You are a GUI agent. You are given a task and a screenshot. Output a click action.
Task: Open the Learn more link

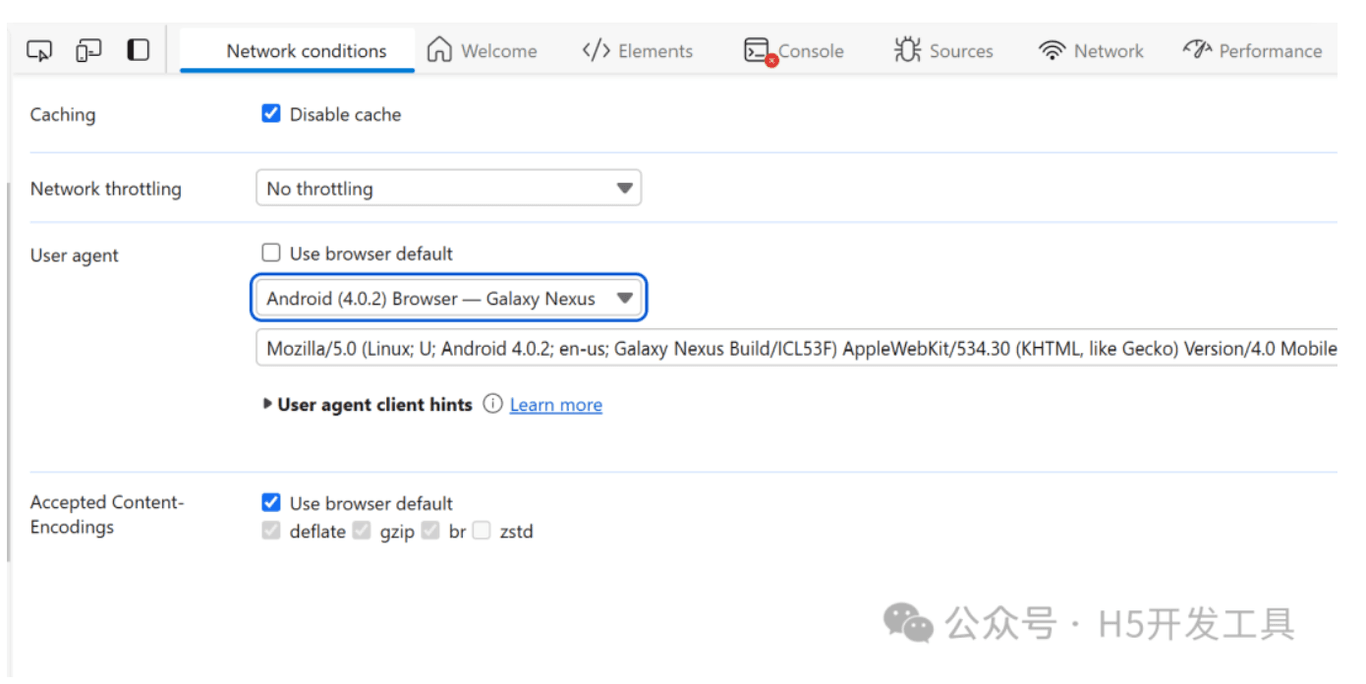pyautogui.click(x=556, y=405)
